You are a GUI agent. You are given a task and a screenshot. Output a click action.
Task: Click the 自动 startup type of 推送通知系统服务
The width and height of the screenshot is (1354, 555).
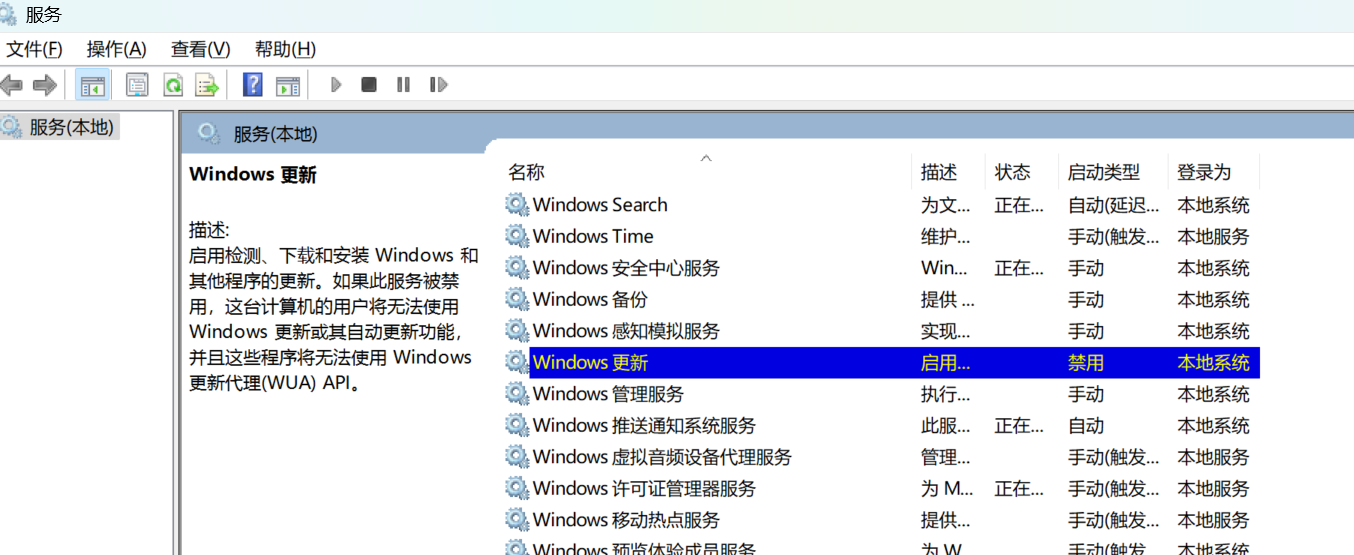pos(1086,425)
